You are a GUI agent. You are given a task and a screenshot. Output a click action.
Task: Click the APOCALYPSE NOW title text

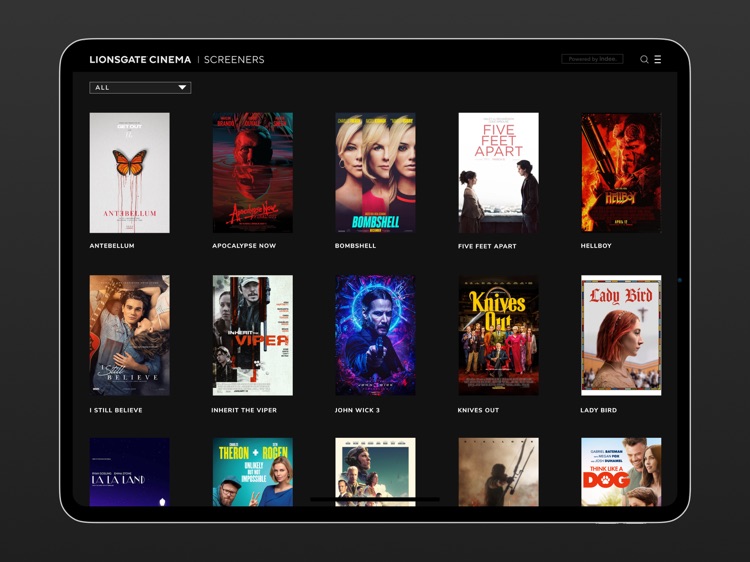(x=244, y=246)
